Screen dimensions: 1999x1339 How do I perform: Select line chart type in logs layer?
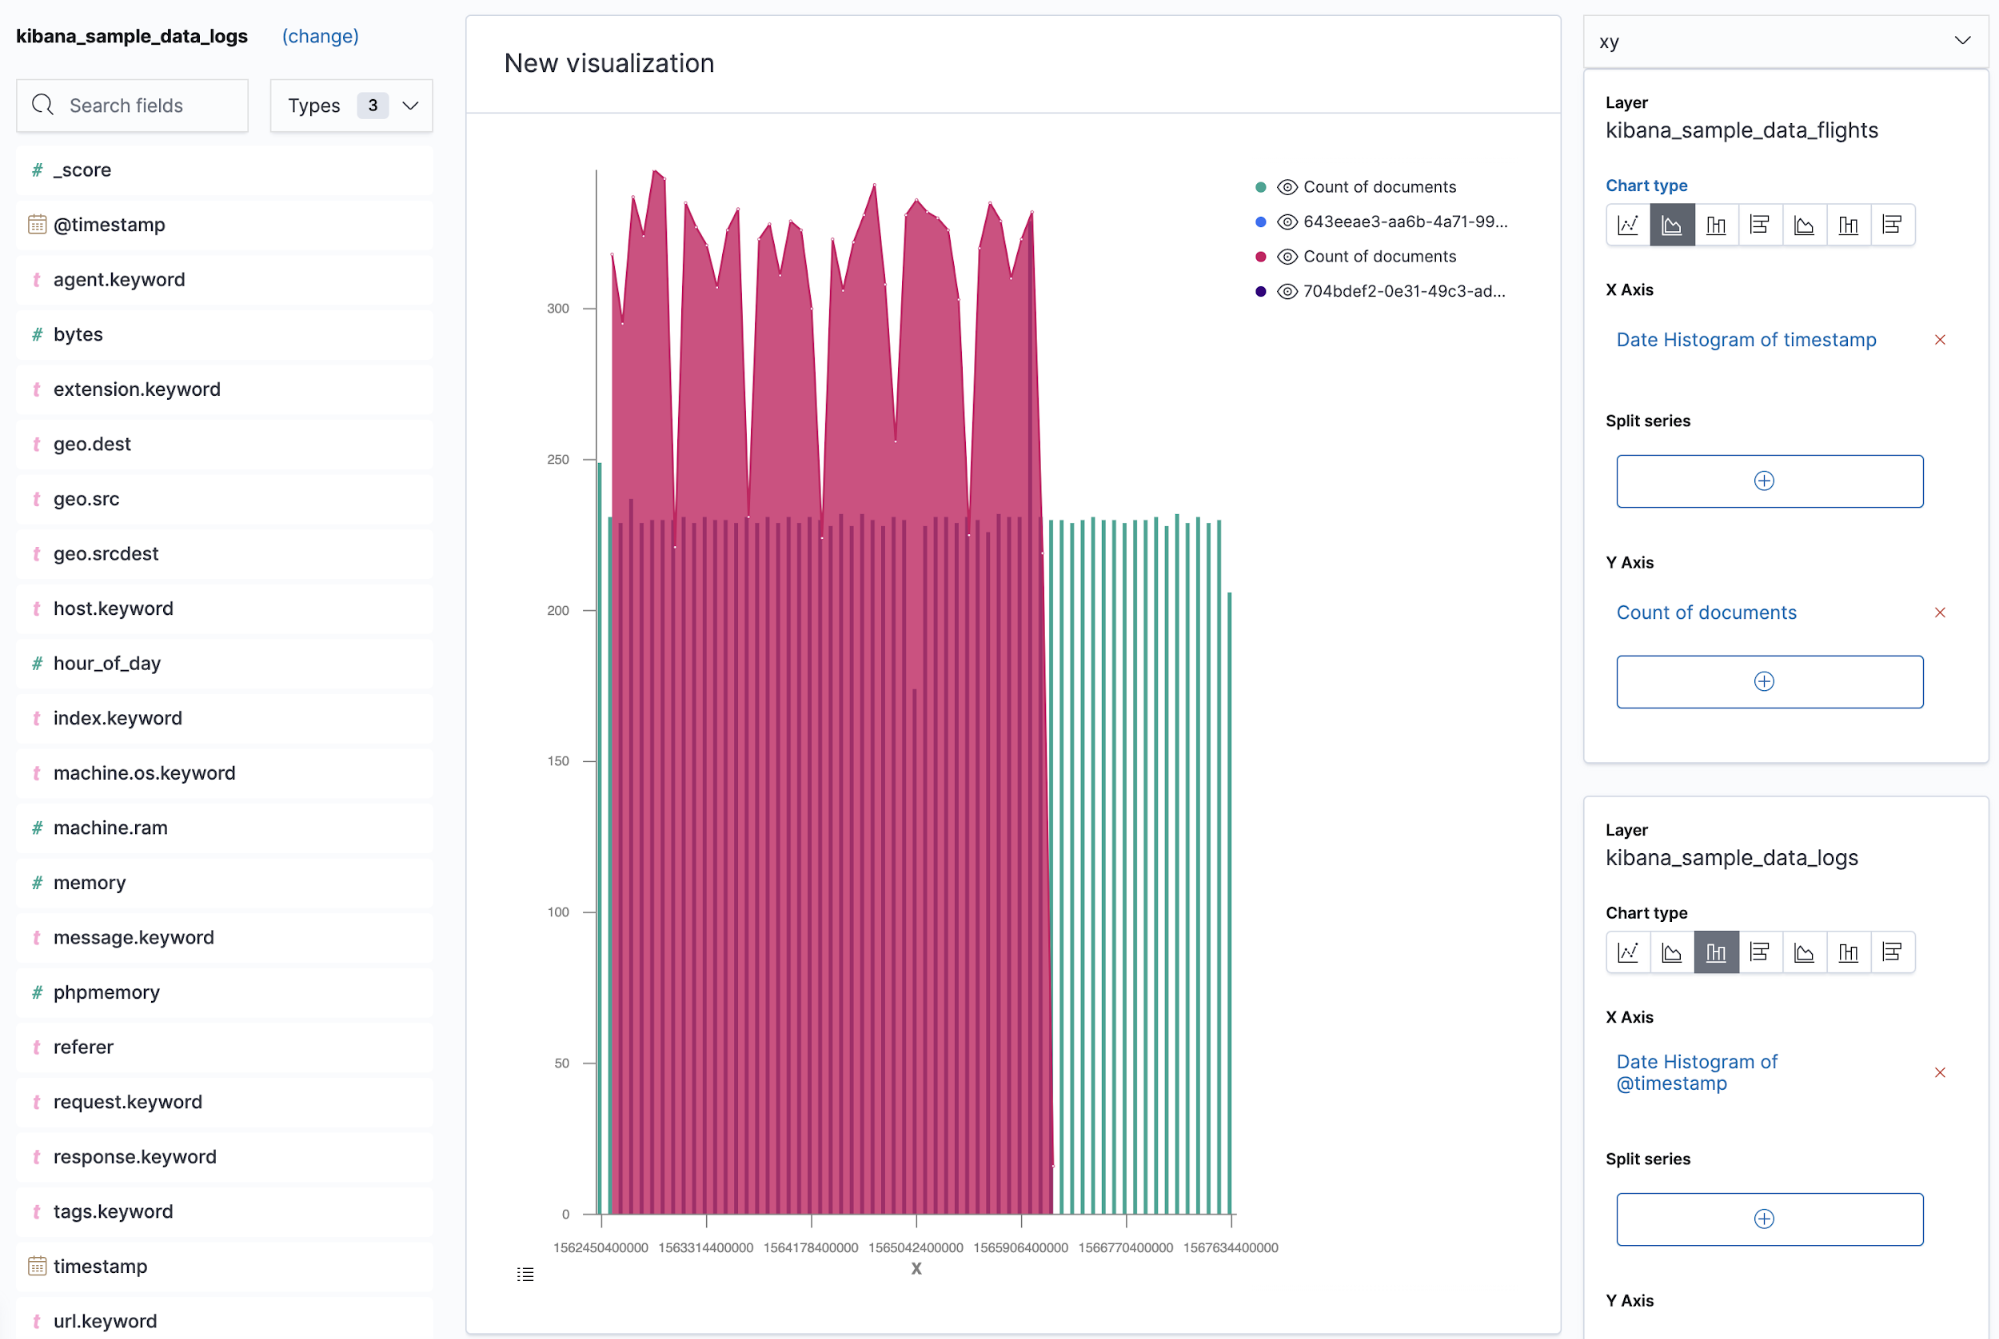tap(1628, 952)
